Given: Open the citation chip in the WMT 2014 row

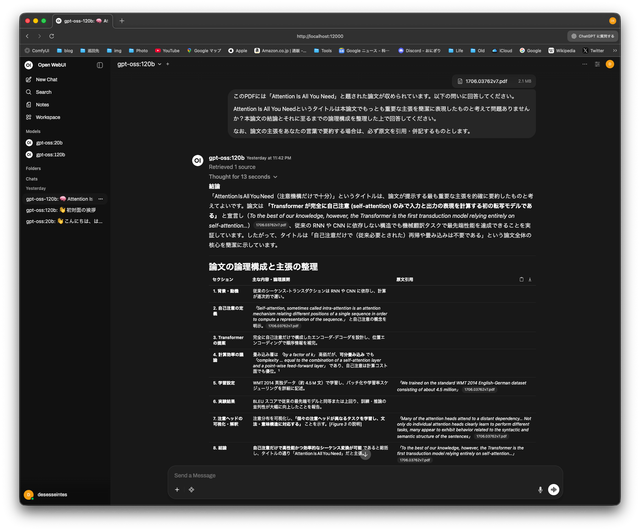Looking at the screenshot, I should pyautogui.click(x=480, y=390).
